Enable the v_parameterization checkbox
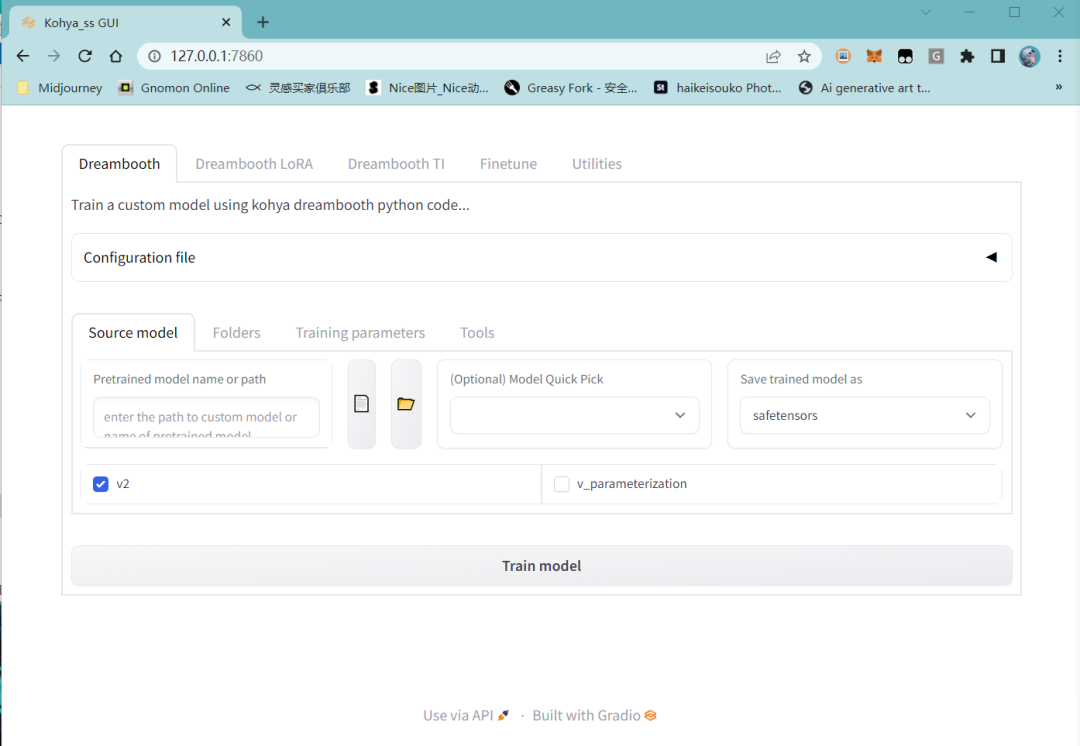This screenshot has width=1080, height=746. 561,484
